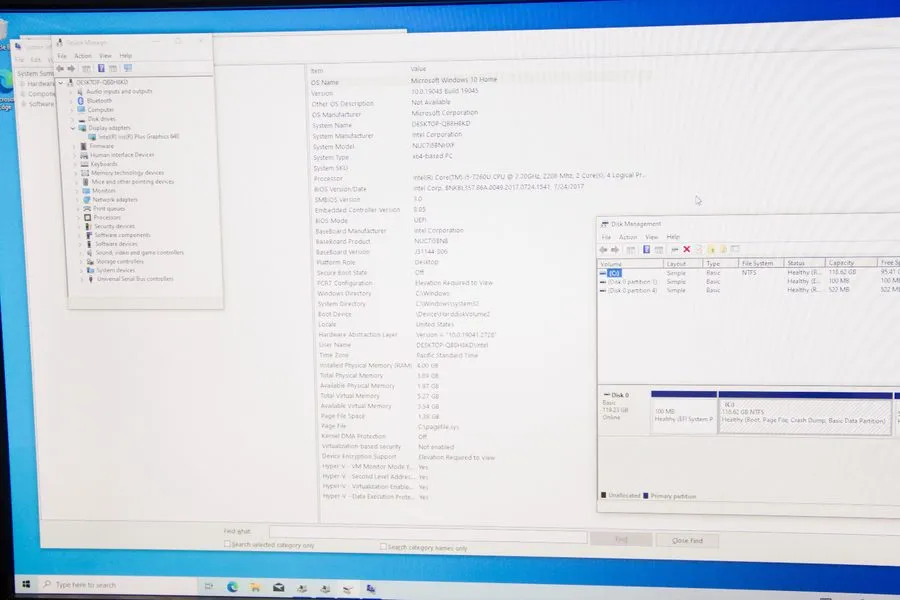Click taskbar 'Type here to search' box
This screenshot has height=600, width=900.
pyautogui.click(x=118, y=584)
